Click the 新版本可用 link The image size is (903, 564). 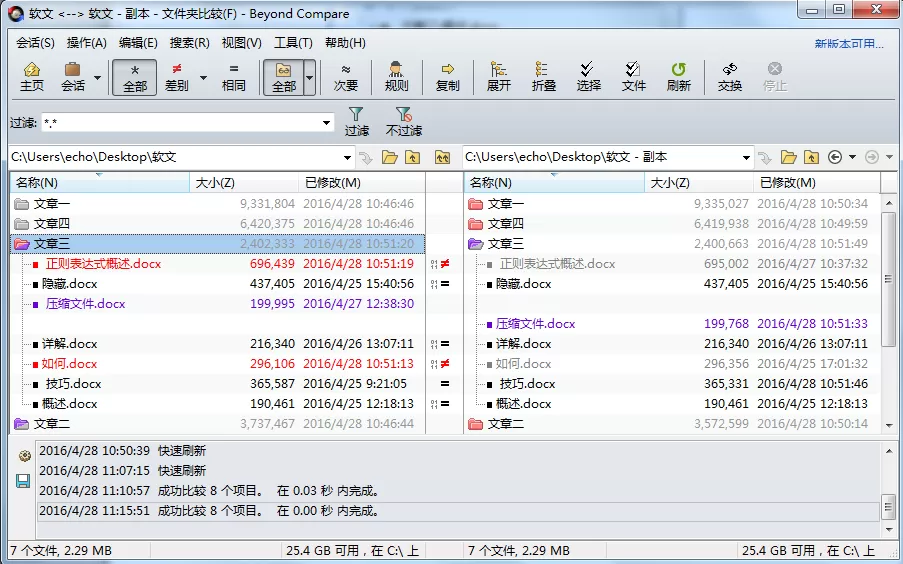849,44
